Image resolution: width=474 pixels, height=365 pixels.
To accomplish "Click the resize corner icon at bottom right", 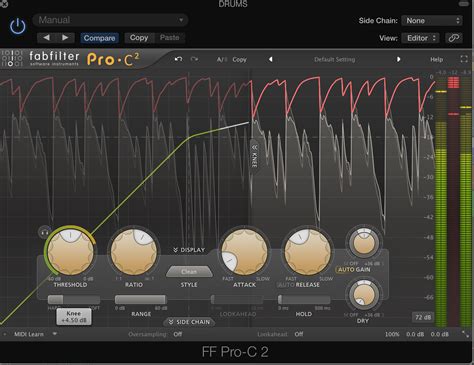I will coord(465,334).
